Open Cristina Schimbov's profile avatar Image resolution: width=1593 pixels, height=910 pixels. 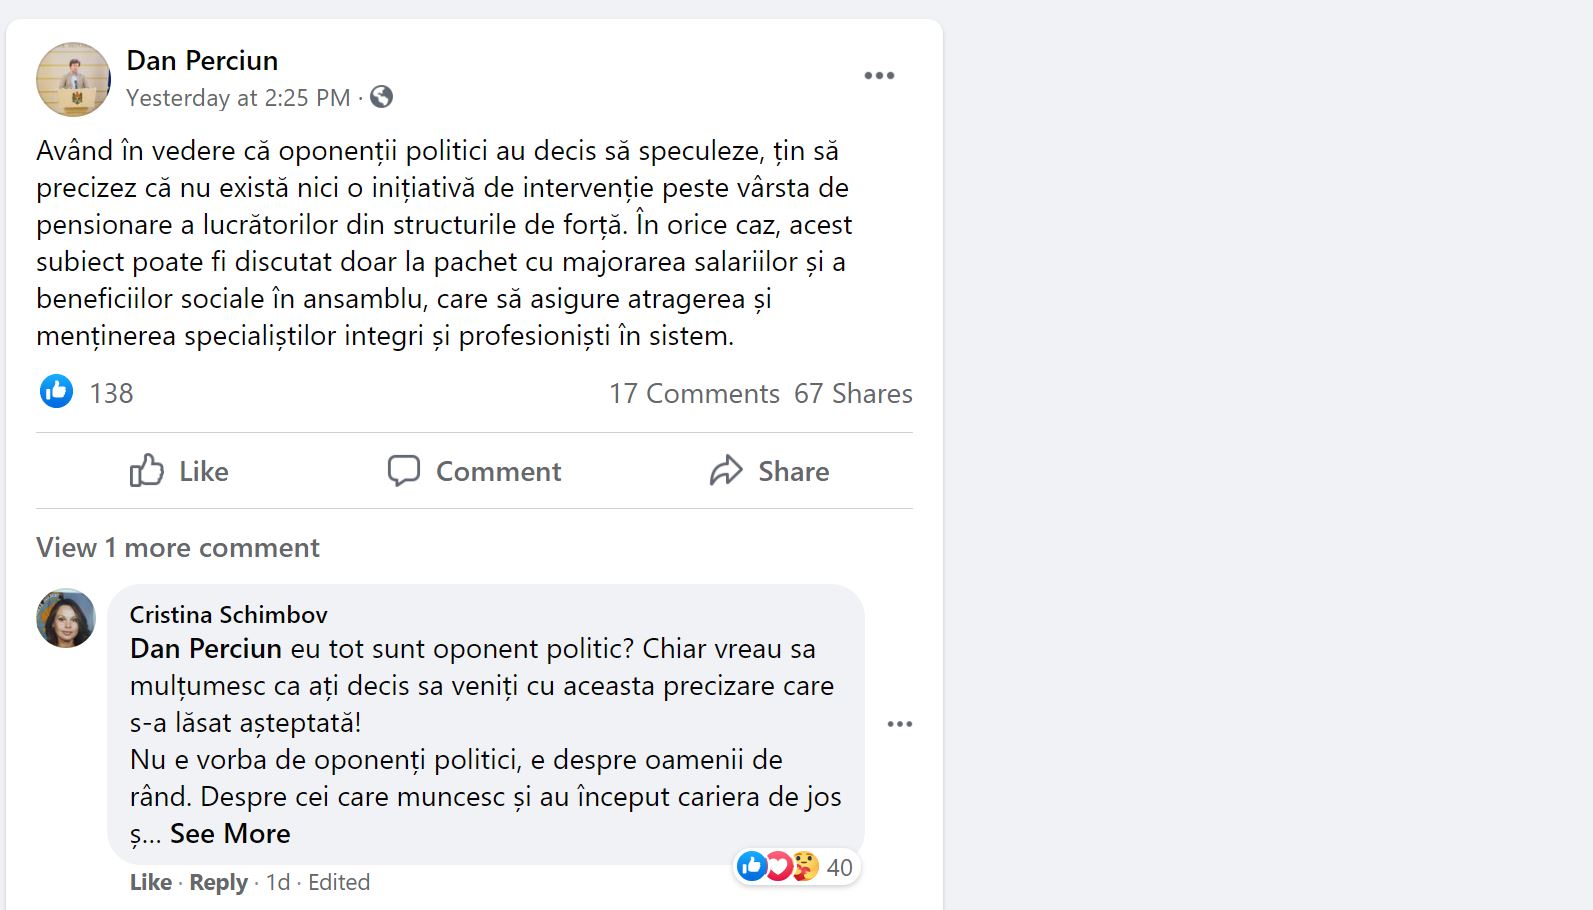tap(66, 618)
